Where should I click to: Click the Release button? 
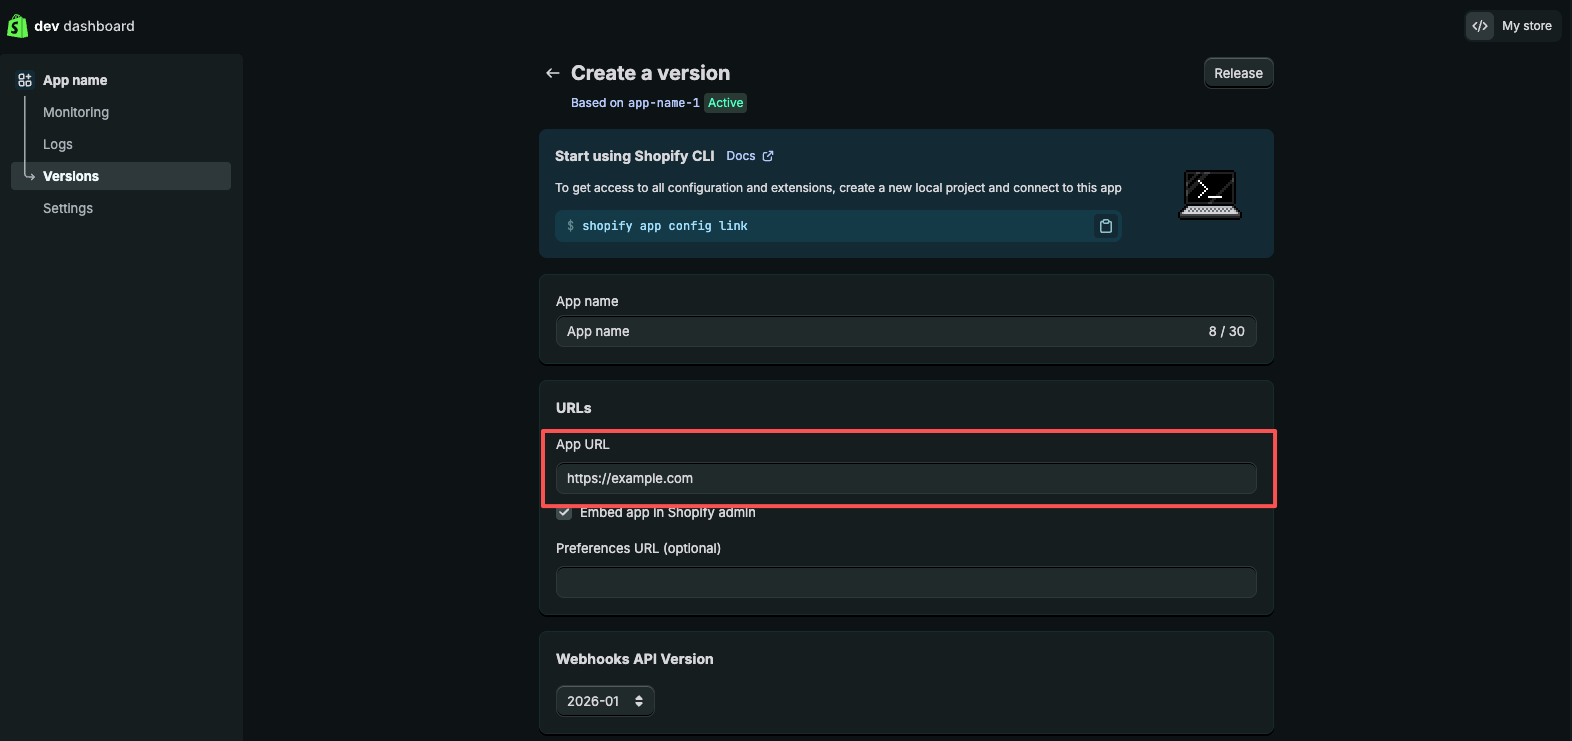tap(1238, 73)
